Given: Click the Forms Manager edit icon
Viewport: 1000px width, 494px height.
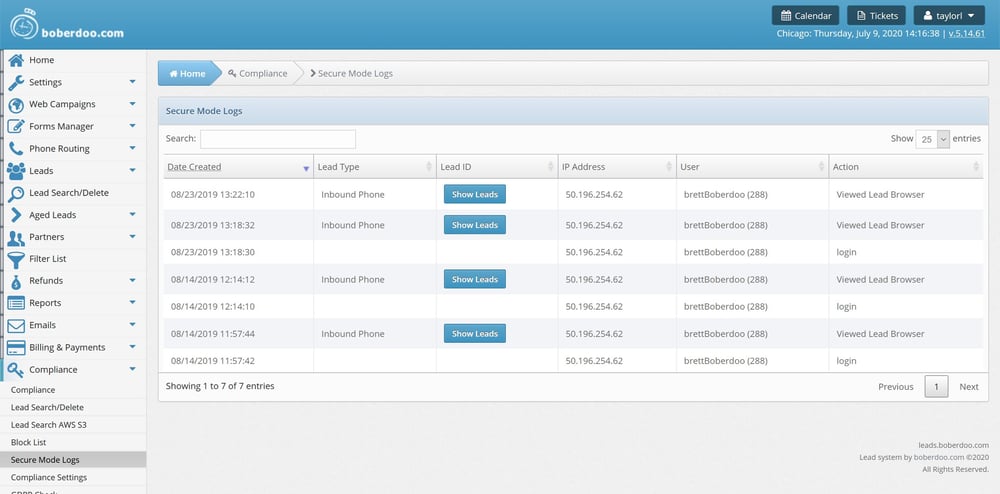Looking at the screenshot, I should pyautogui.click(x=16, y=126).
